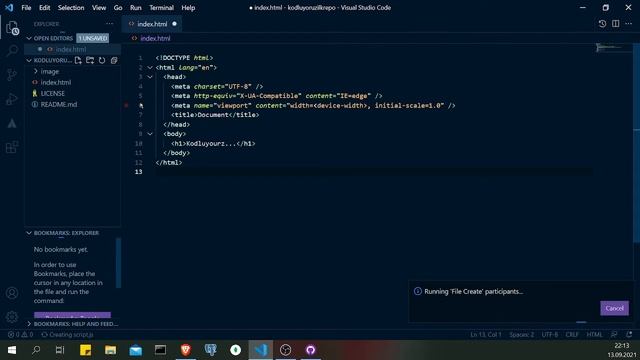
Task: Click the New File icon in explorer
Action: [78, 60]
